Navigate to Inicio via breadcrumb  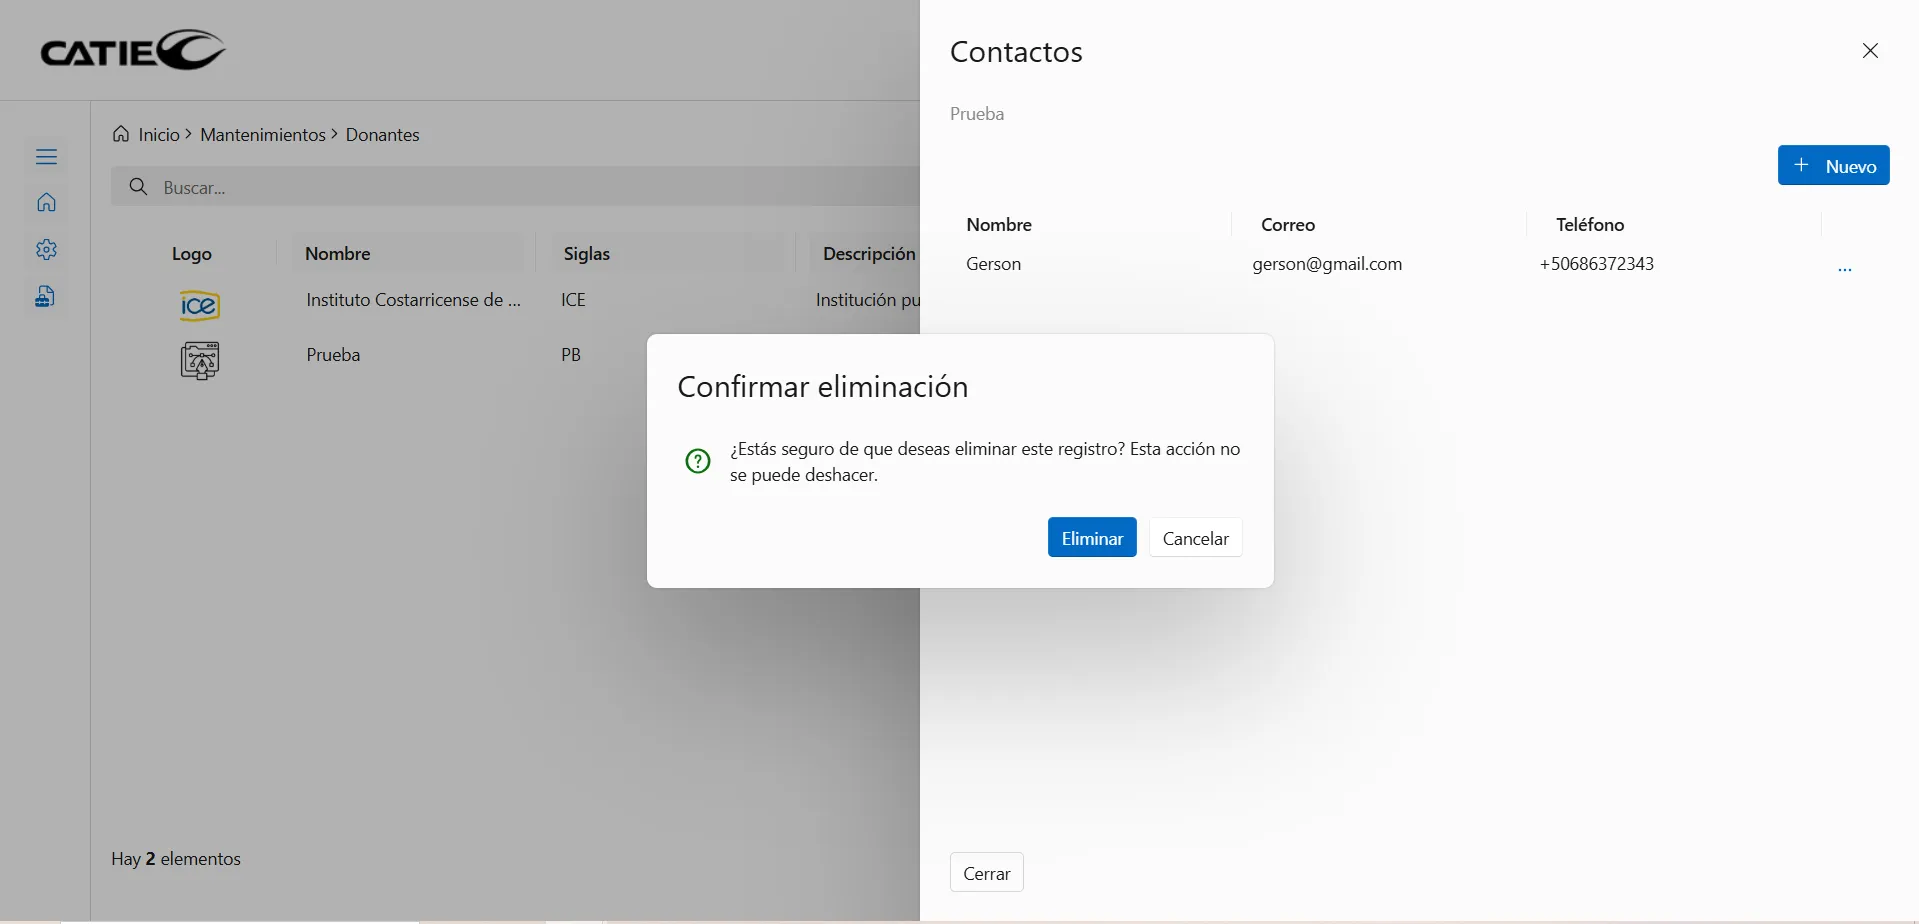pos(158,134)
